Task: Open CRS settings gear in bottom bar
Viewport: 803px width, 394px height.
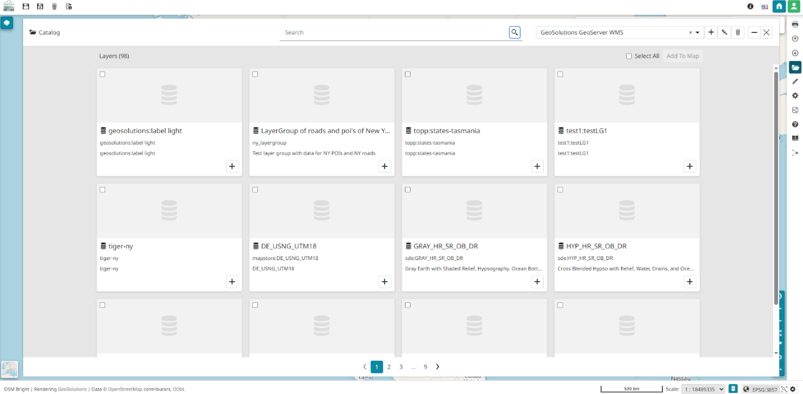Action: 793,389
